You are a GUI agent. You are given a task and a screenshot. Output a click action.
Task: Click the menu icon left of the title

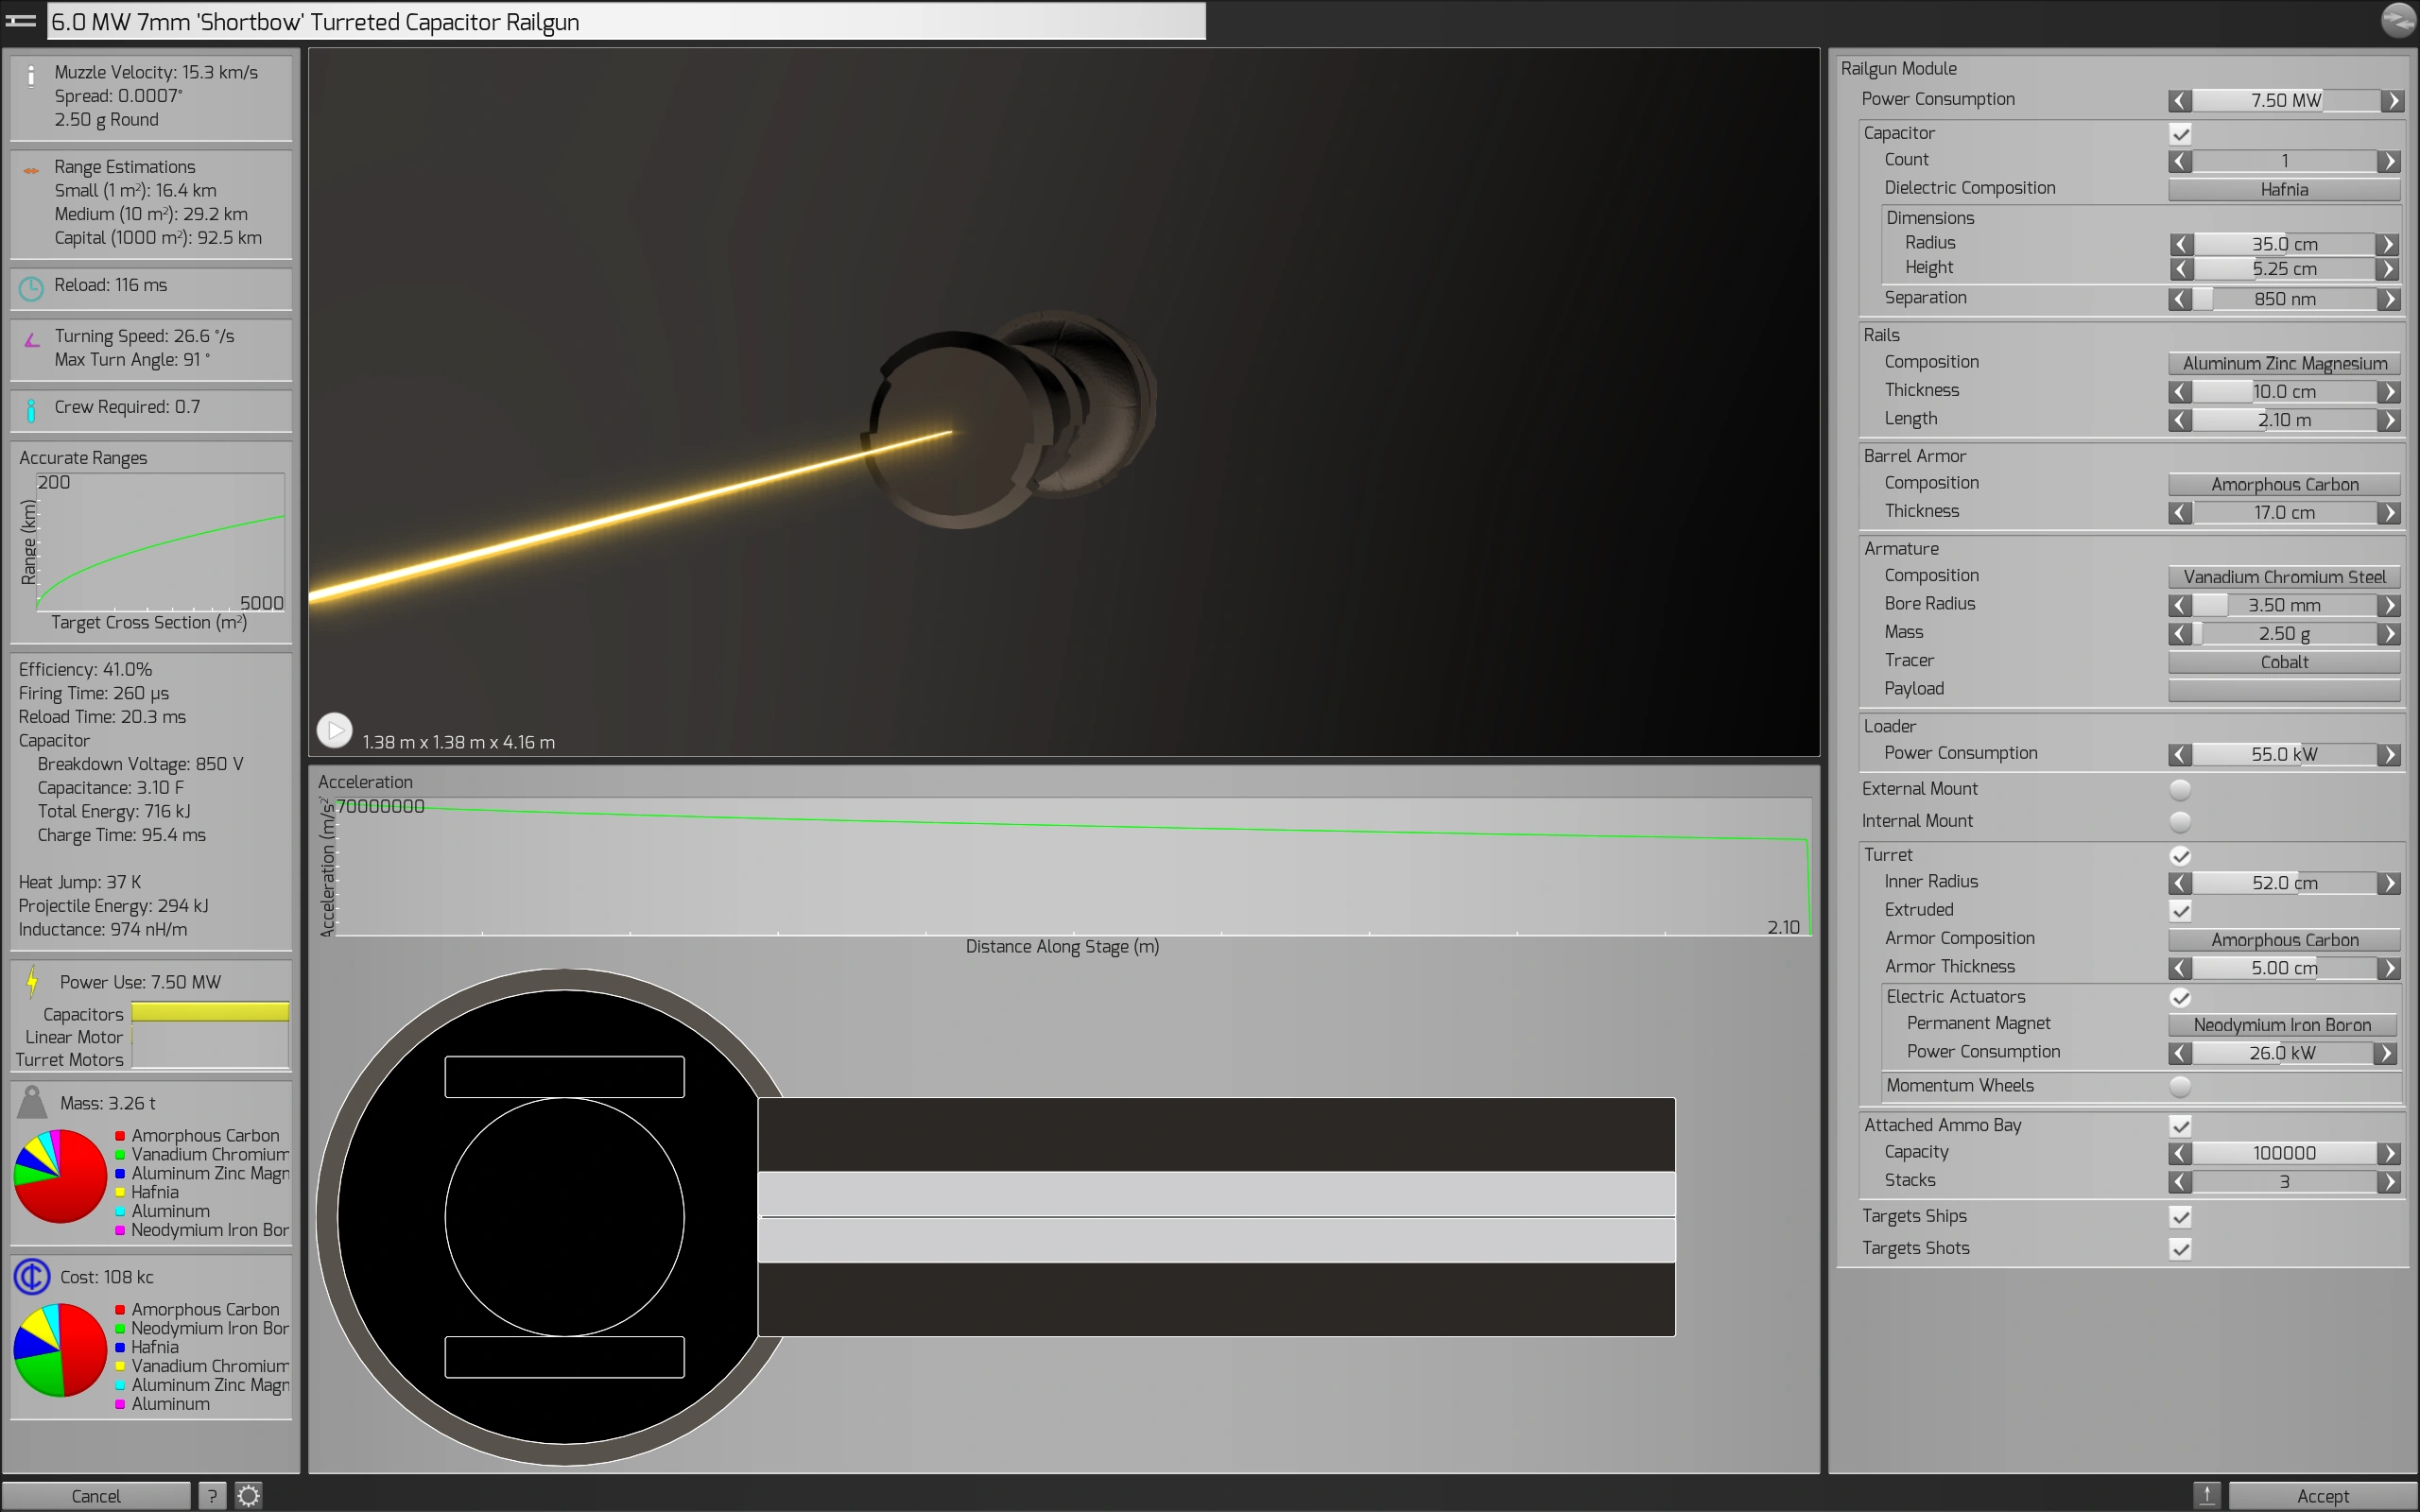coord(21,20)
